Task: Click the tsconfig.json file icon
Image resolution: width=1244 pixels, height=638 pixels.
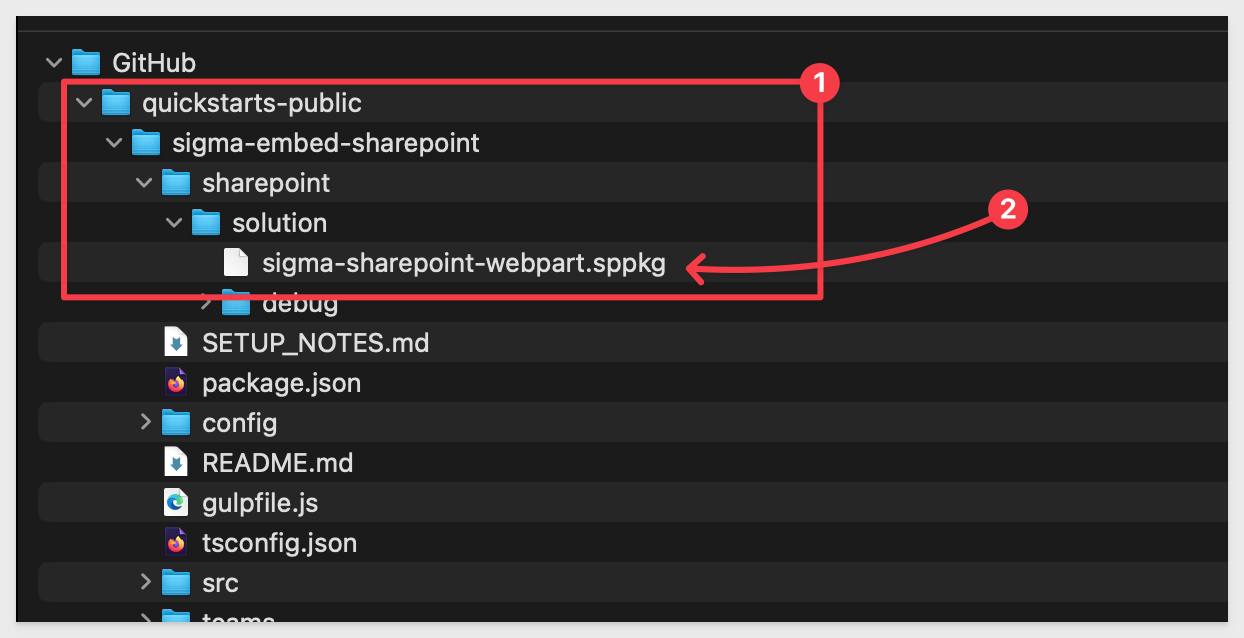Action: 176,543
